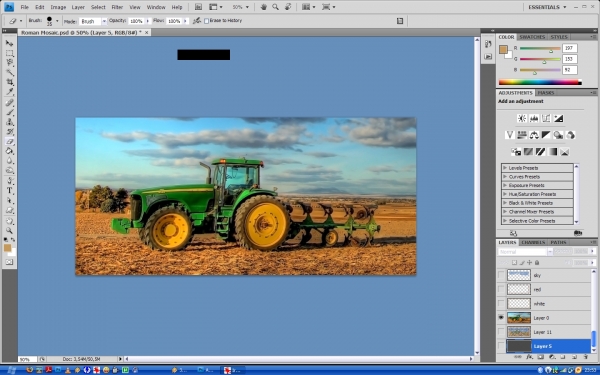The height and width of the screenshot is (375, 600).
Task: Select the Type tool
Action: [x=10, y=191]
